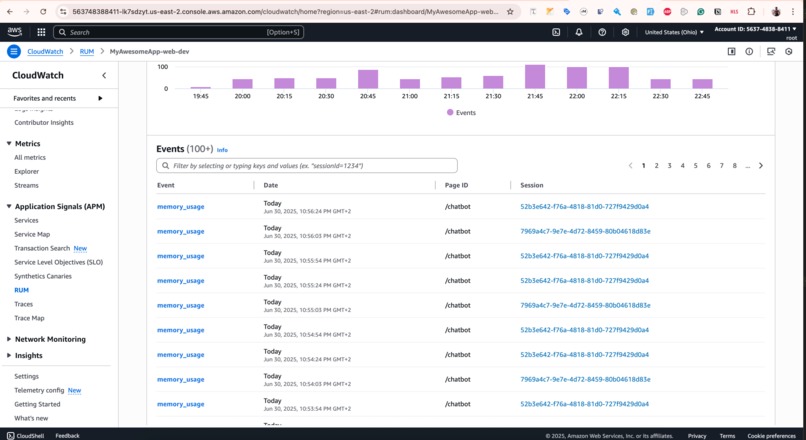Image resolution: width=806 pixels, height=440 pixels.
Task: Open Telemetry config in the sidebar
Action: (39, 390)
